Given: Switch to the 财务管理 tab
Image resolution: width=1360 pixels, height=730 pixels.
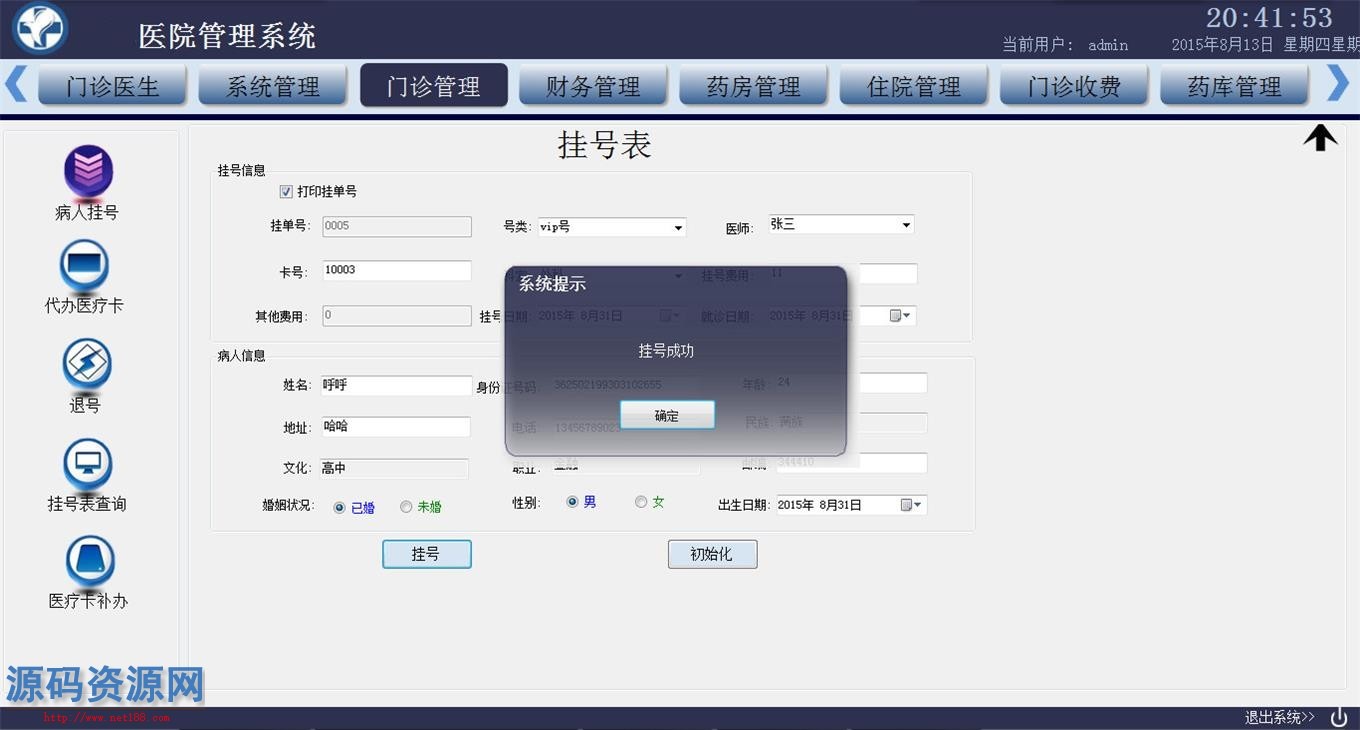Looking at the screenshot, I should point(593,86).
